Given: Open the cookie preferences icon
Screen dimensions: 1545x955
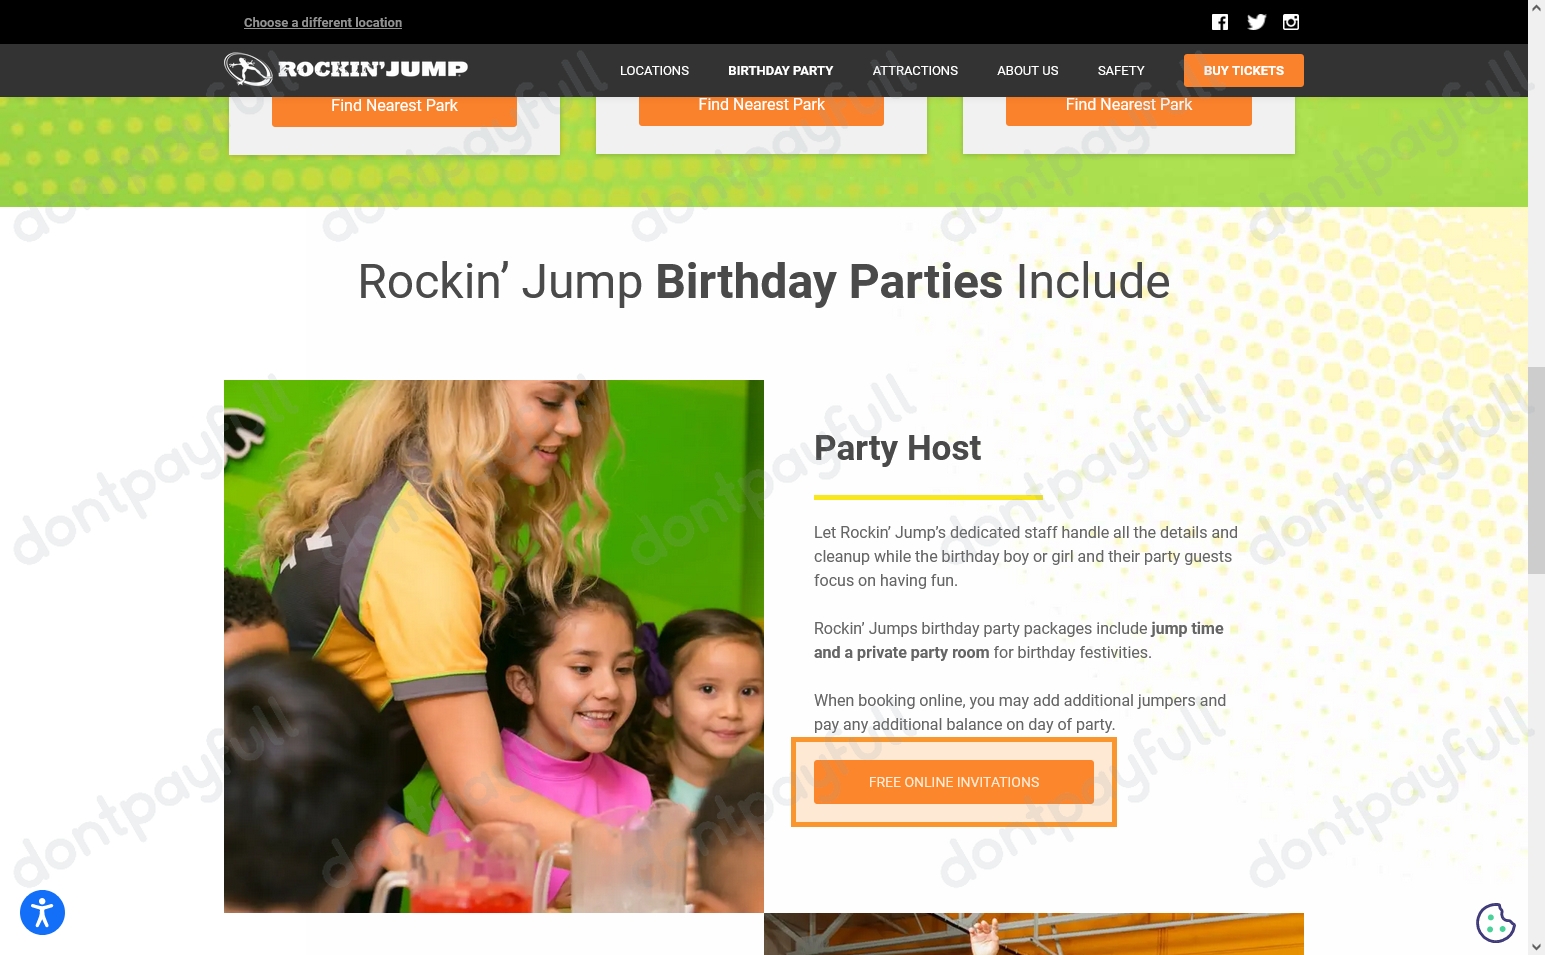Looking at the screenshot, I should (1496, 923).
